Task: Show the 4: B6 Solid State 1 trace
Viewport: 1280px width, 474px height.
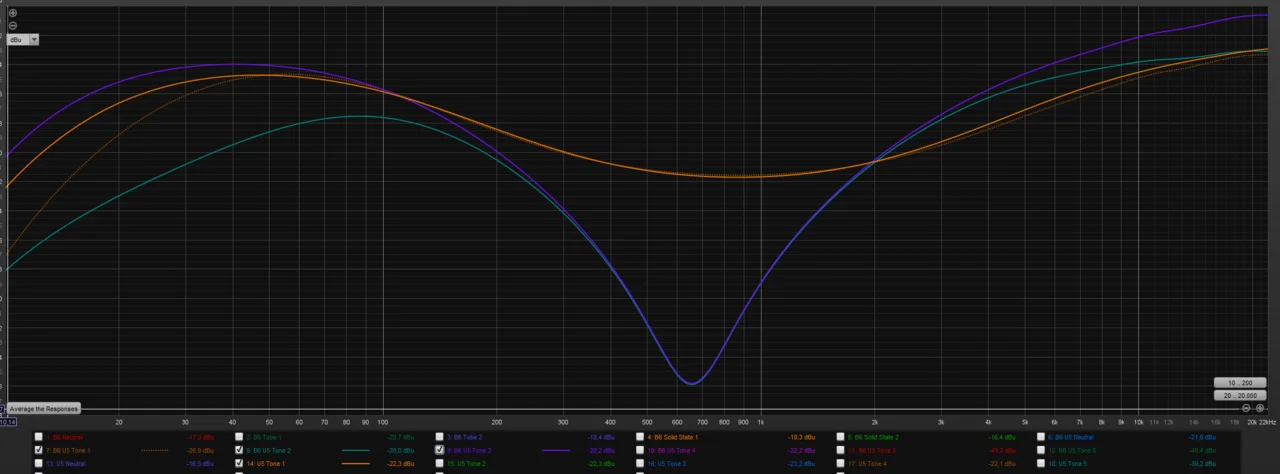Action: [x=639, y=437]
